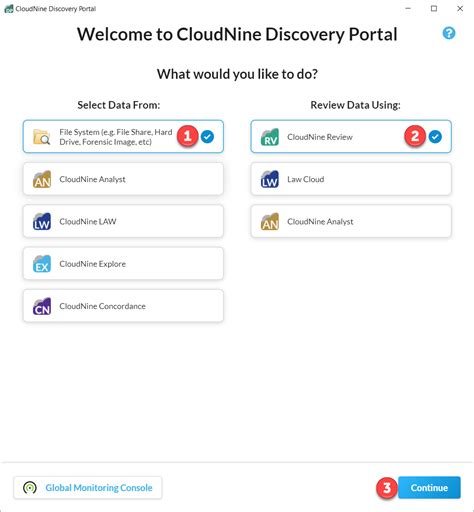Viewport: 474px width, 512px height.
Task: Select the "CloudNine LAW" label
Action: pyautogui.click(x=88, y=222)
